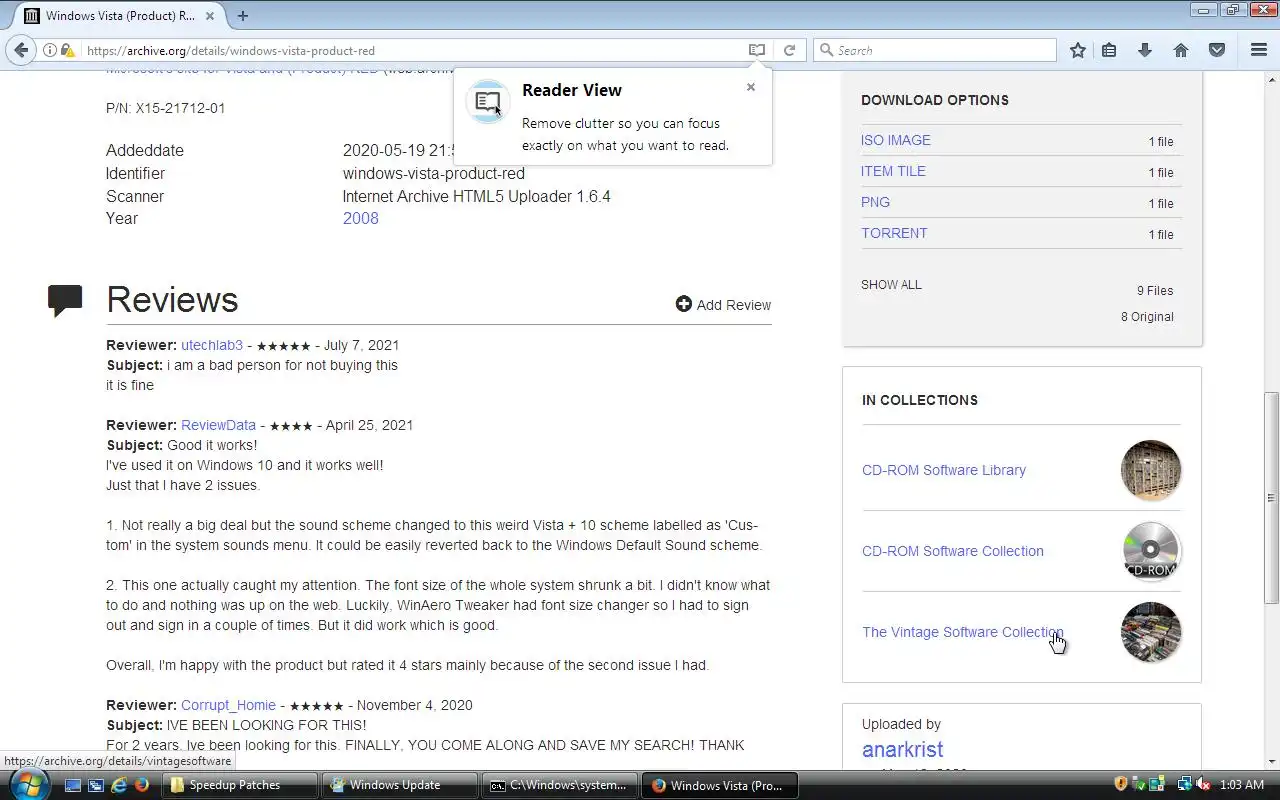This screenshot has width=1280, height=800.
Task: Click the Reviews speech bubble icon
Action: point(65,301)
